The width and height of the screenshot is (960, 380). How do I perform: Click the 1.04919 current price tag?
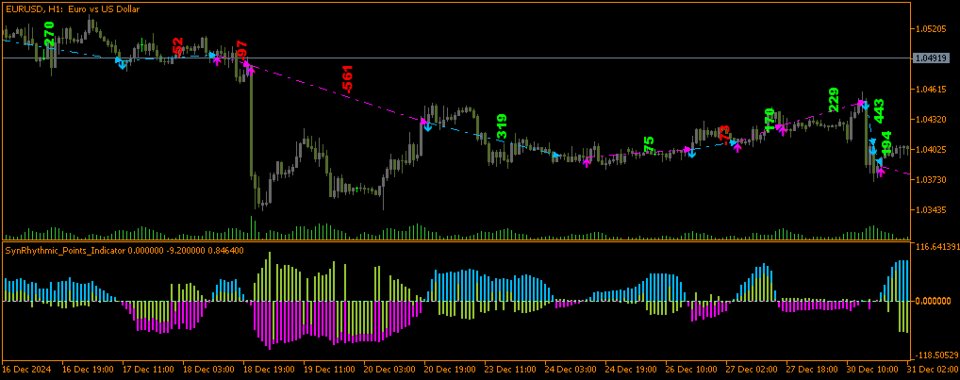[x=929, y=58]
